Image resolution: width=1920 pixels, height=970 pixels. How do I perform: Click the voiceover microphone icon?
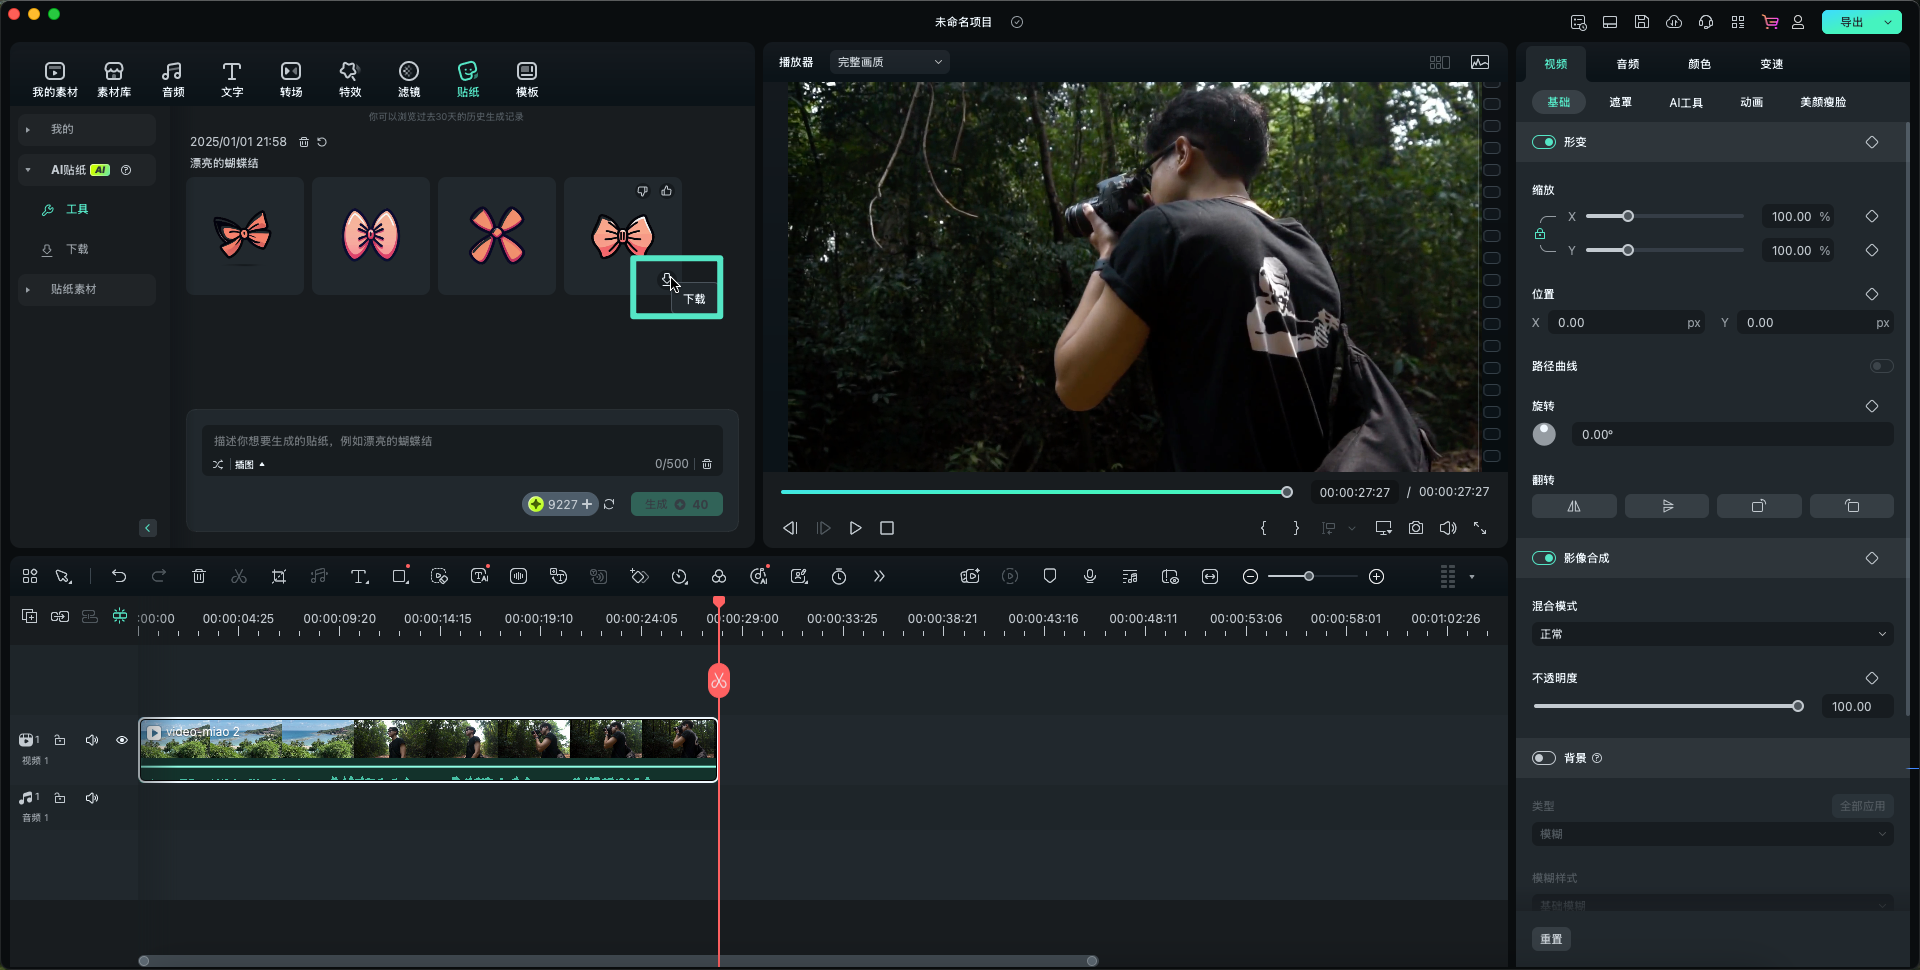click(1090, 576)
